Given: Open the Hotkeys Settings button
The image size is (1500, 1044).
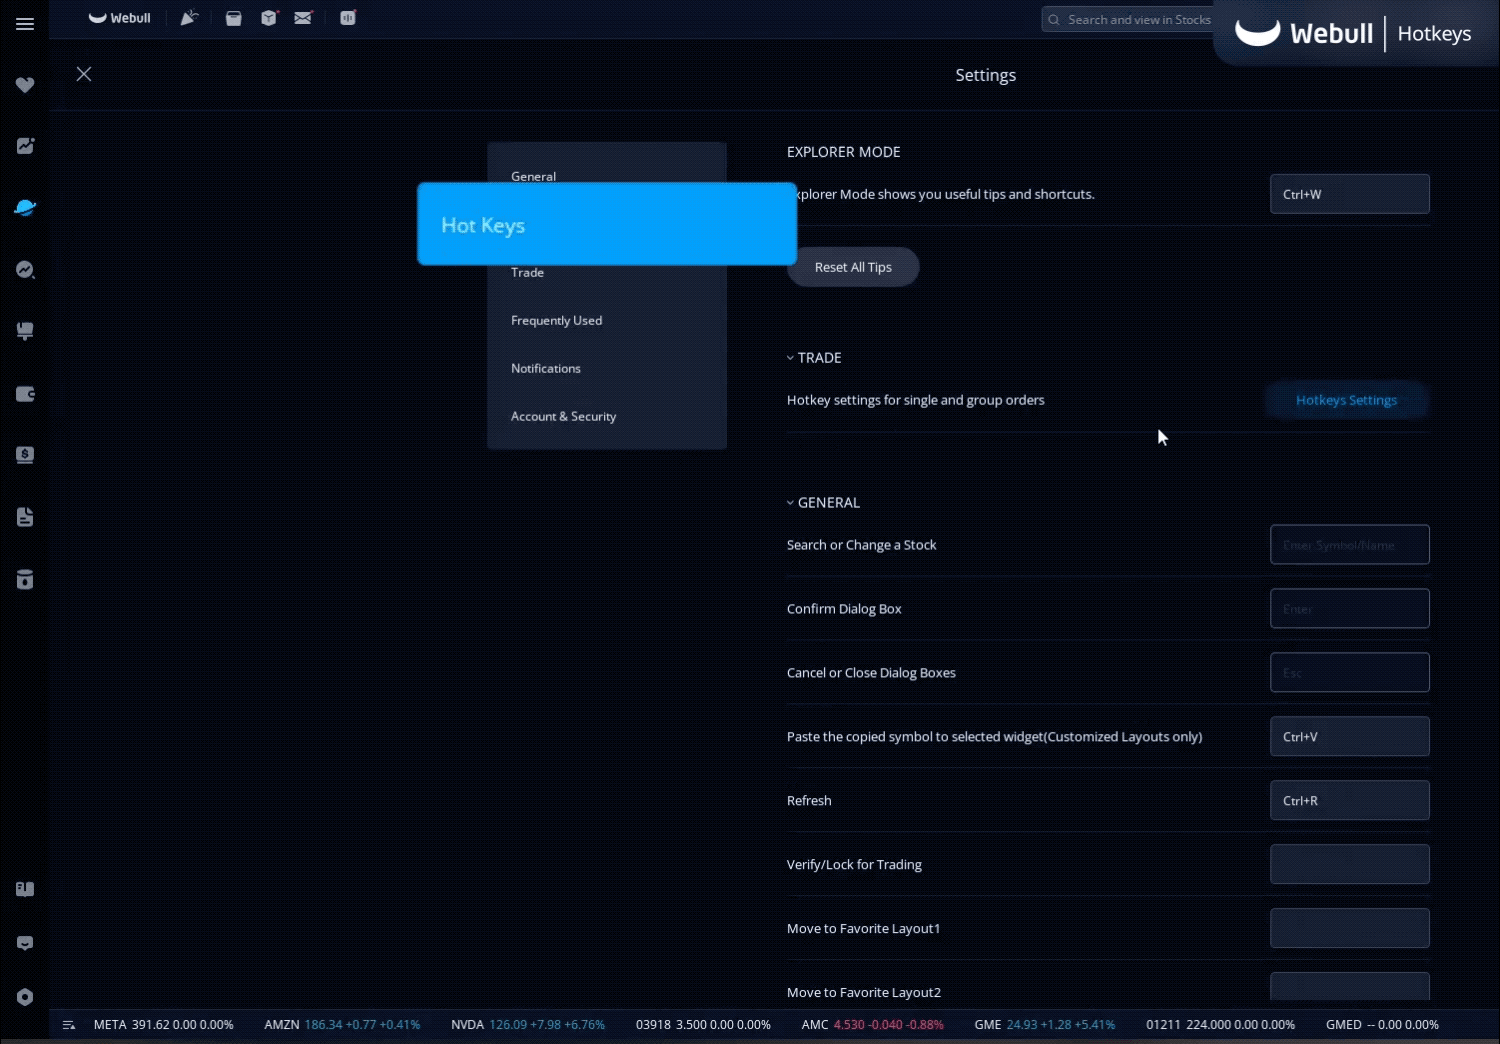Looking at the screenshot, I should pos(1346,400).
